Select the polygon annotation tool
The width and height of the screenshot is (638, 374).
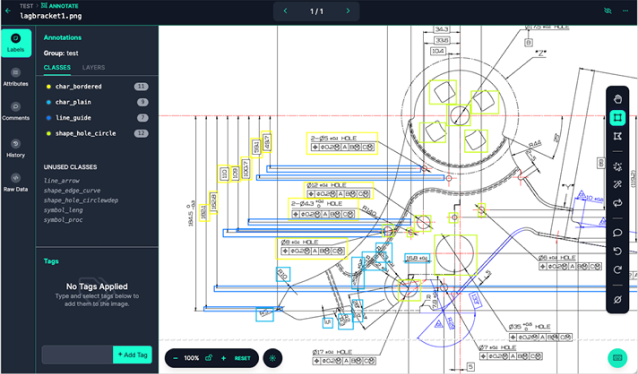(x=617, y=136)
